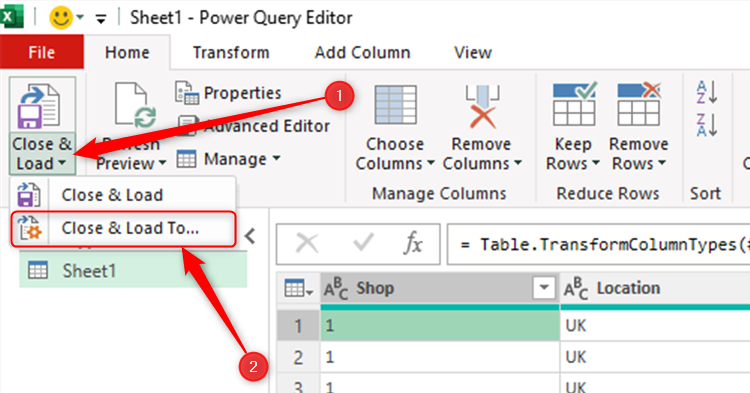
Task: Click Shop cell in row 1
Action: pos(440,326)
